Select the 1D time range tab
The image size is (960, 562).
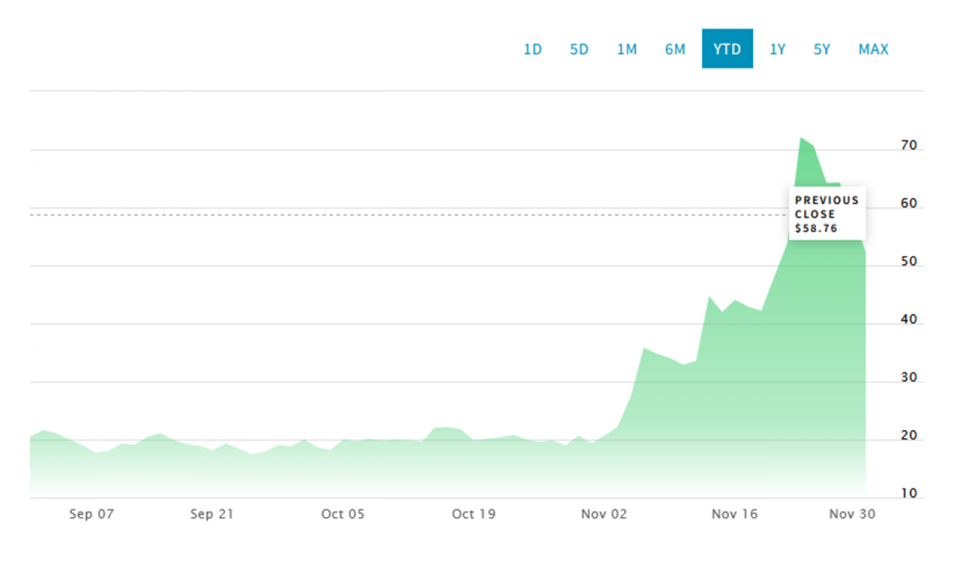[532, 49]
